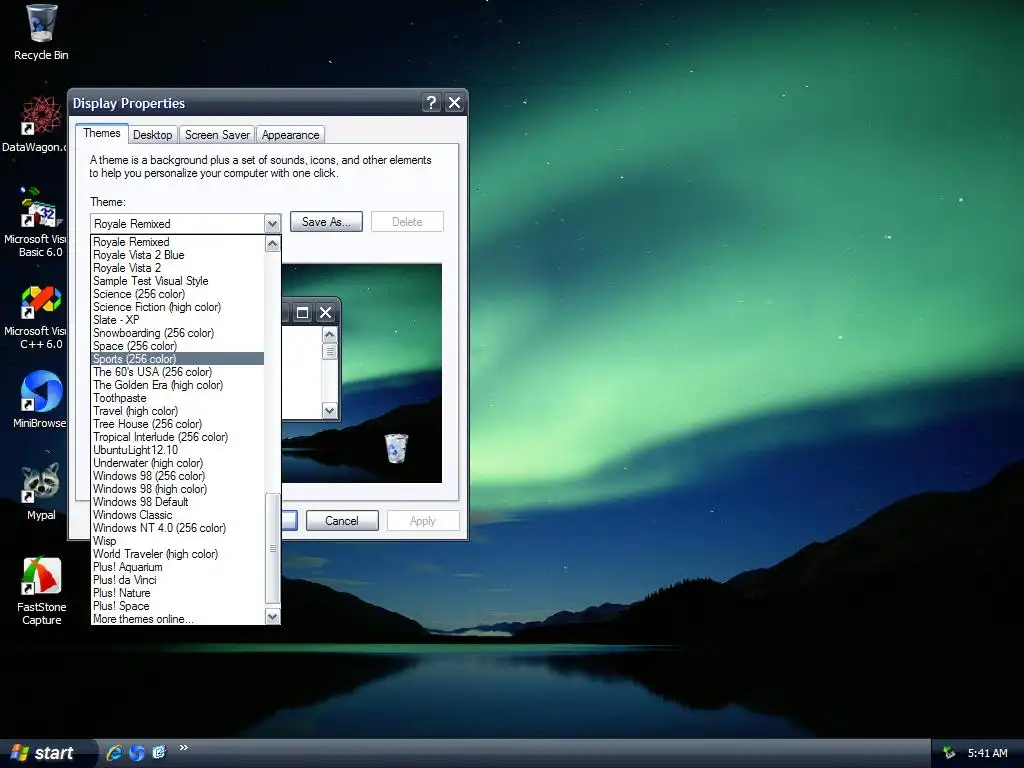Image resolution: width=1024 pixels, height=768 pixels.
Task: Select the Wisp theme
Action: (178, 541)
